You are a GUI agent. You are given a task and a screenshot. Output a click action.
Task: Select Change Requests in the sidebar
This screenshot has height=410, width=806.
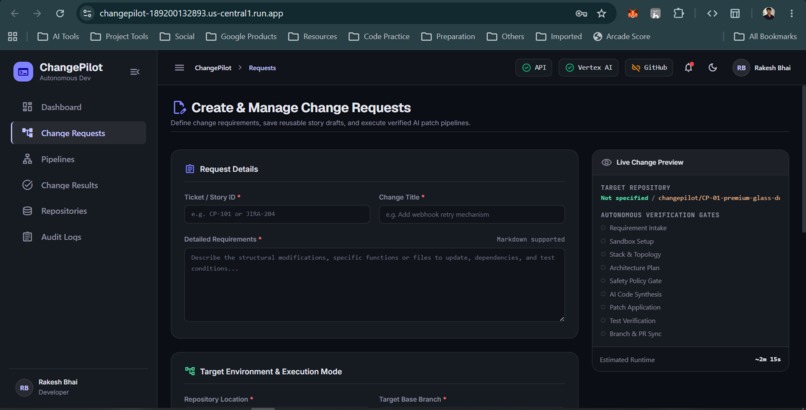point(78,133)
